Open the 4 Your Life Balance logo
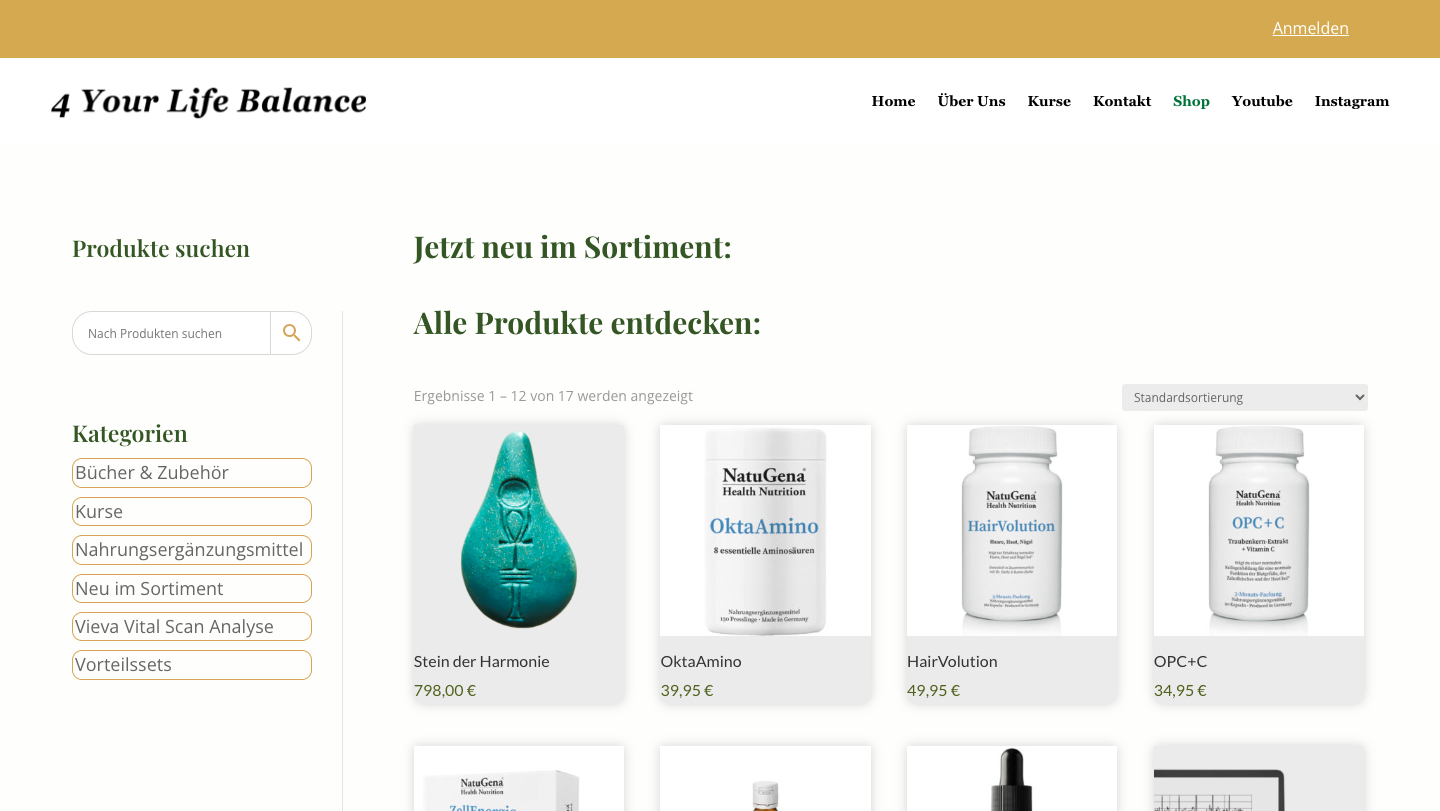The image size is (1440, 811). (209, 101)
